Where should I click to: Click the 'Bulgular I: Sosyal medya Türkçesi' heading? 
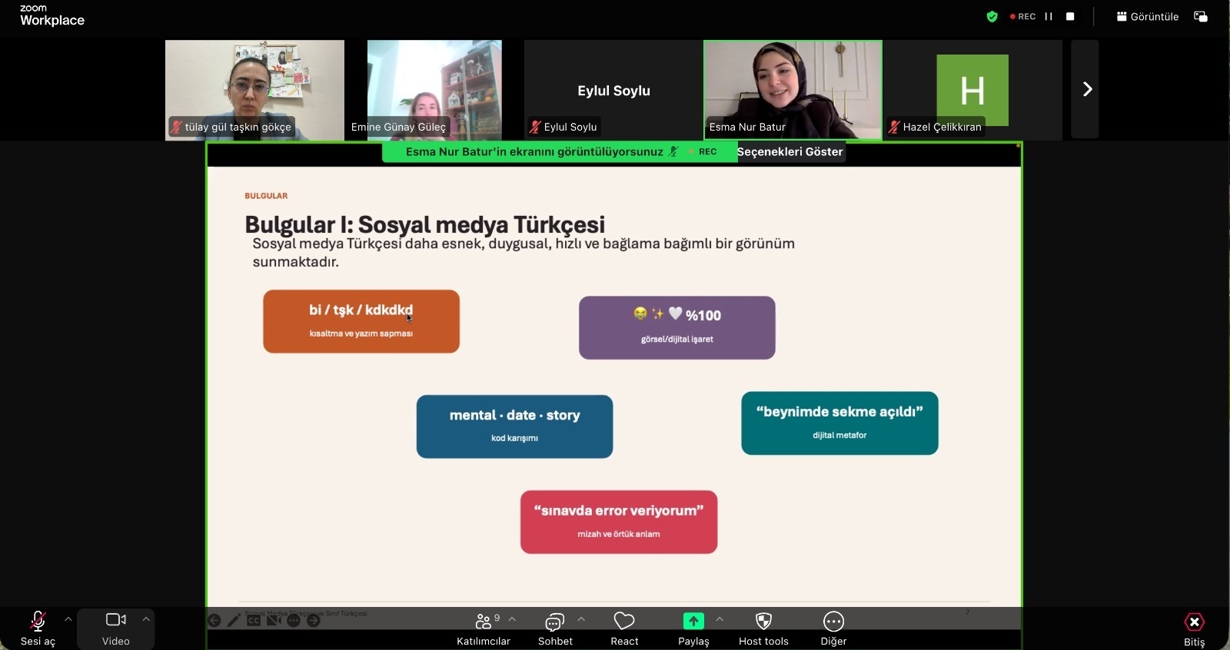pos(425,225)
